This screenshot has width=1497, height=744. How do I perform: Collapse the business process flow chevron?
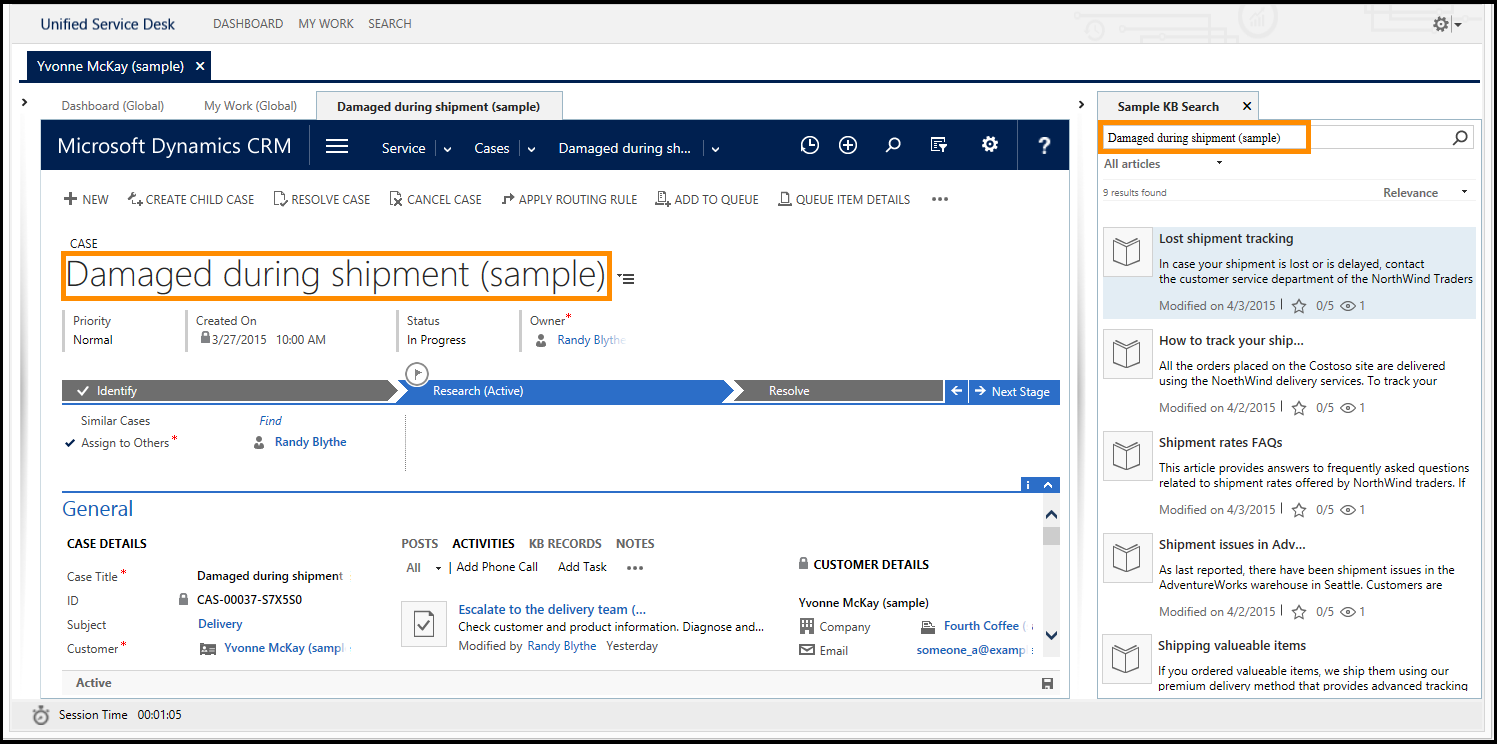[x=1048, y=485]
